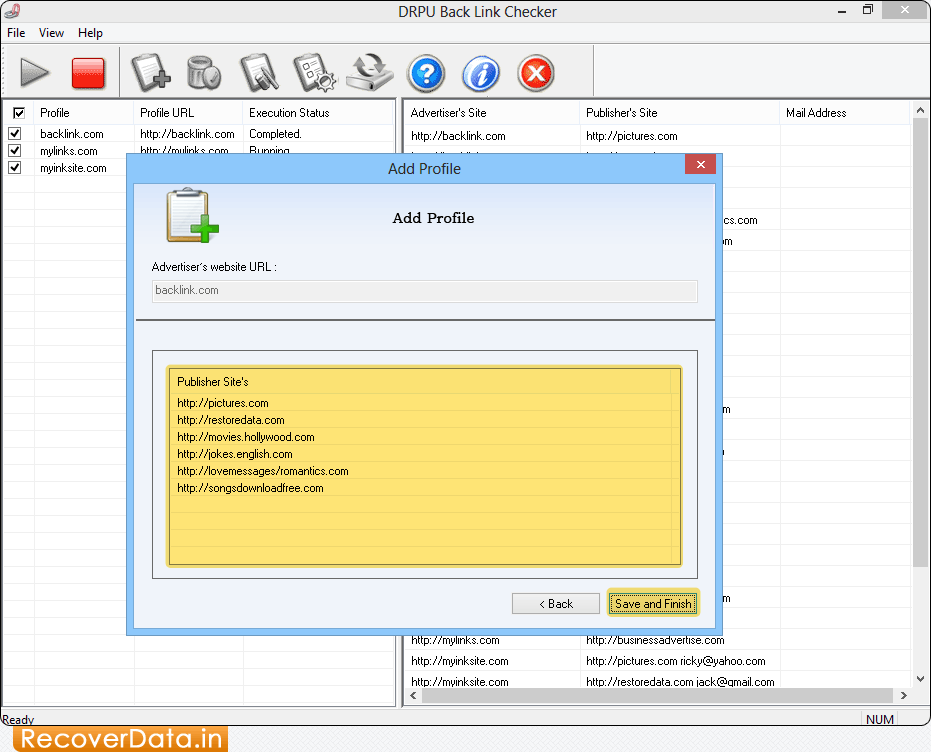Click the Start play icon in toolbar

pos(35,73)
